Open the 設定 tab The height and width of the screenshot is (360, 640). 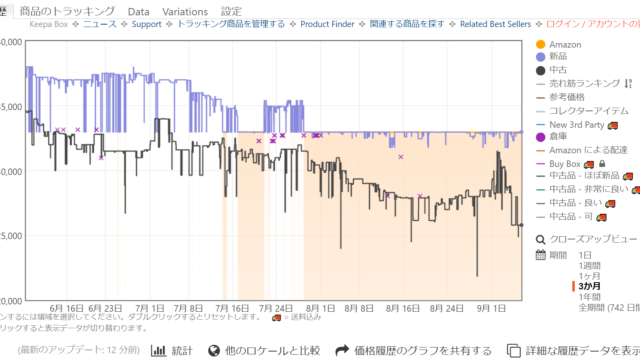point(231,11)
